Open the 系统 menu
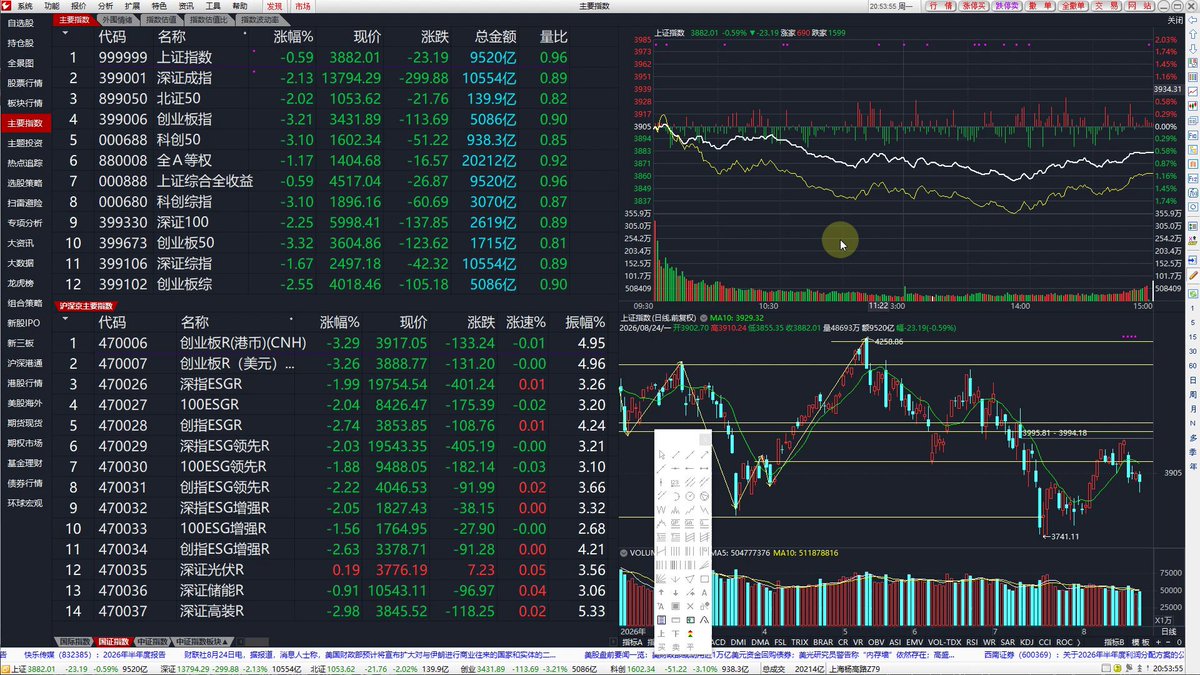 click(24, 6)
